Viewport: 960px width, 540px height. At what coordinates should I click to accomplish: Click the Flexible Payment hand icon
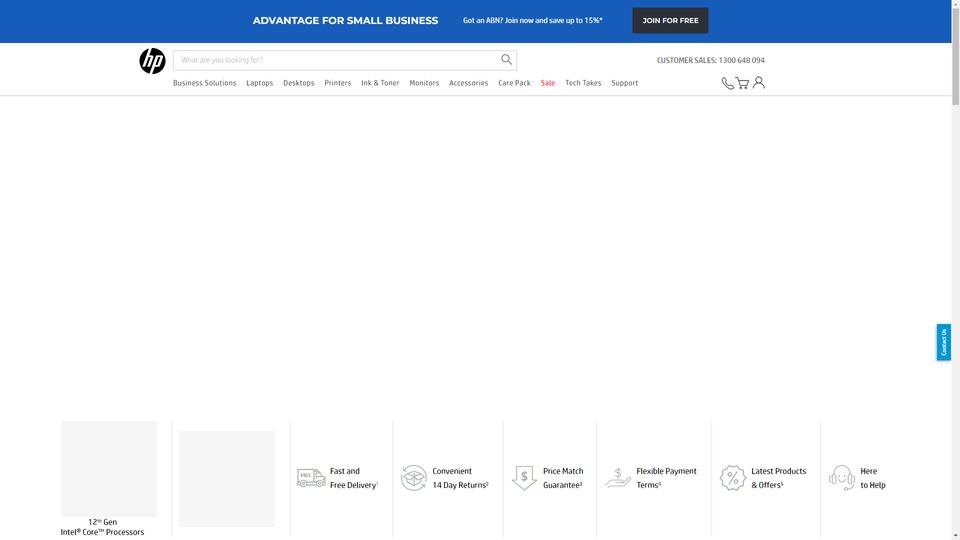coord(618,478)
